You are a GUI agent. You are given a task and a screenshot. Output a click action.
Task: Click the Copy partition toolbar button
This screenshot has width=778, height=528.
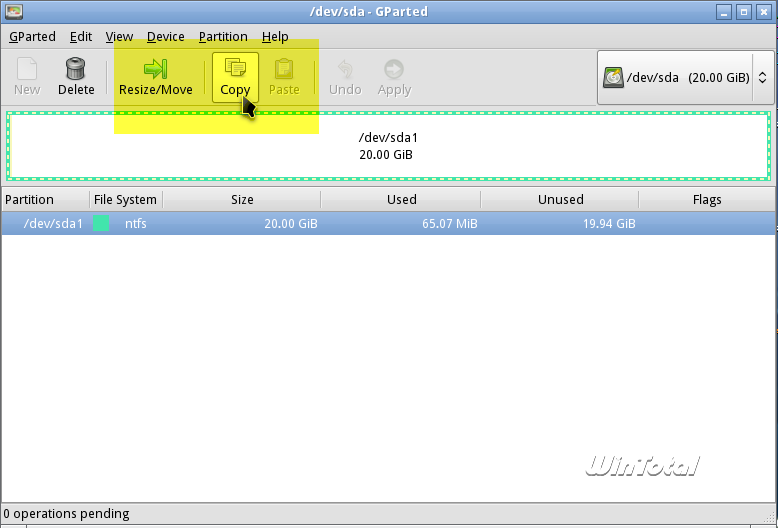[x=236, y=77]
